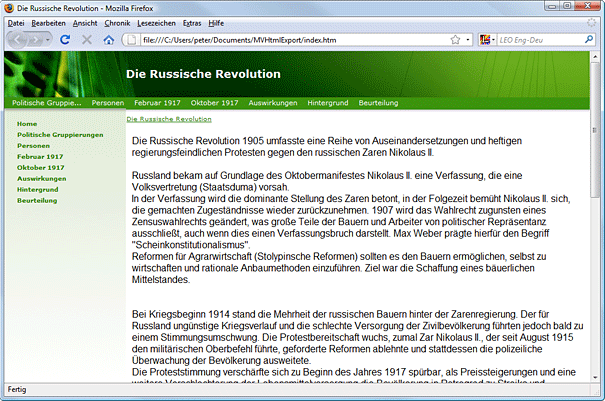Run search with the magnifier icon
Image resolution: width=605 pixels, height=401 pixels.
(x=589, y=39)
